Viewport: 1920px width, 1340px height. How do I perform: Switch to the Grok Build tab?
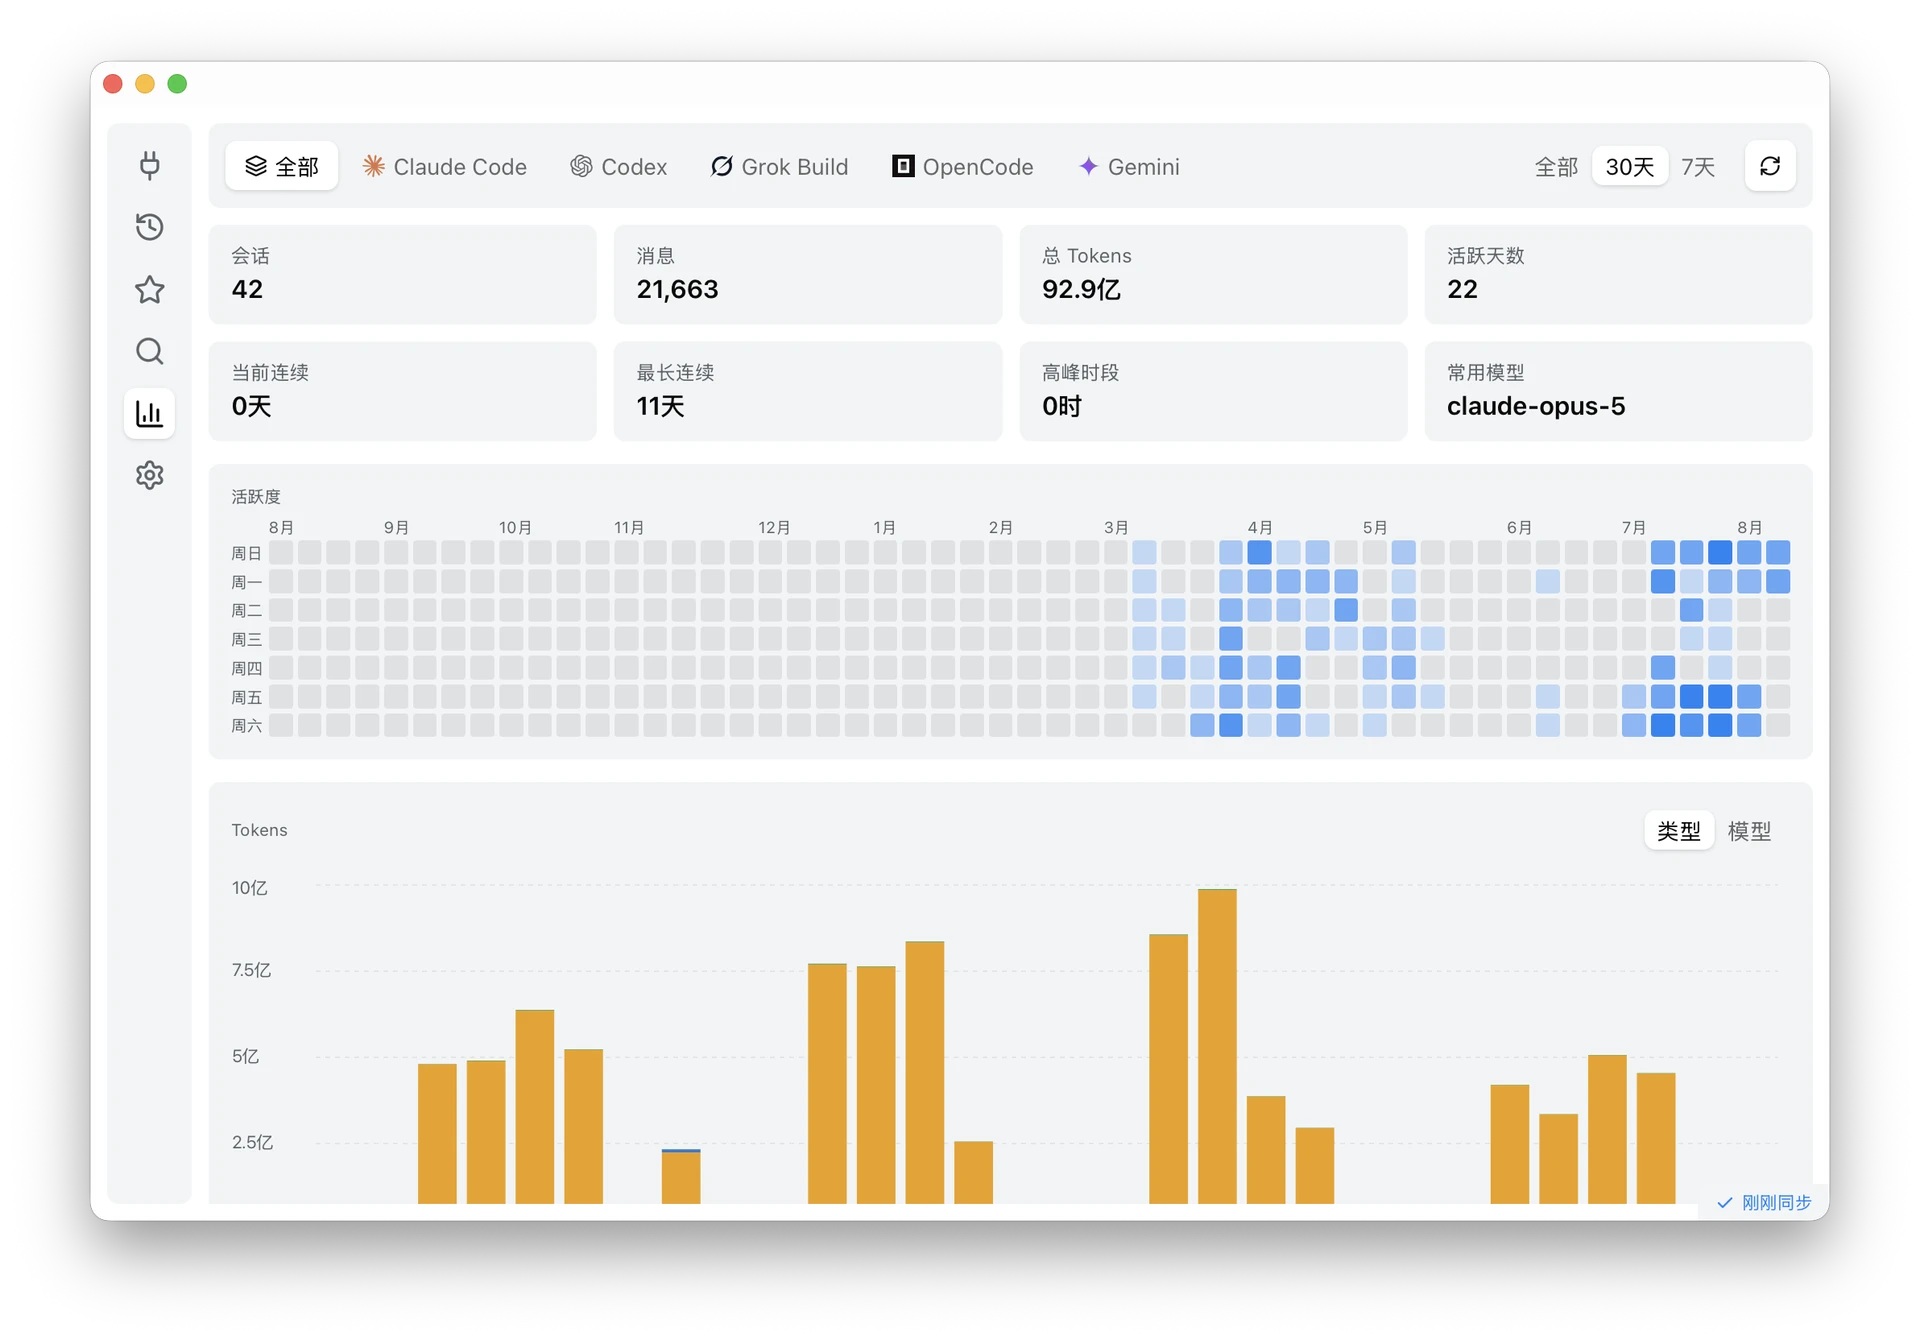point(779,166)
